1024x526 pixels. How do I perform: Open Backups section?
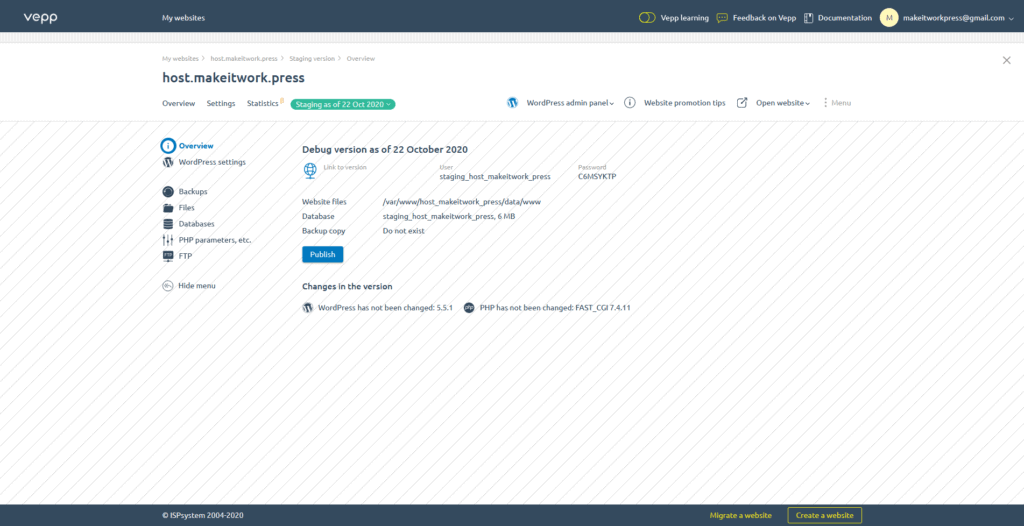point(193,191)
